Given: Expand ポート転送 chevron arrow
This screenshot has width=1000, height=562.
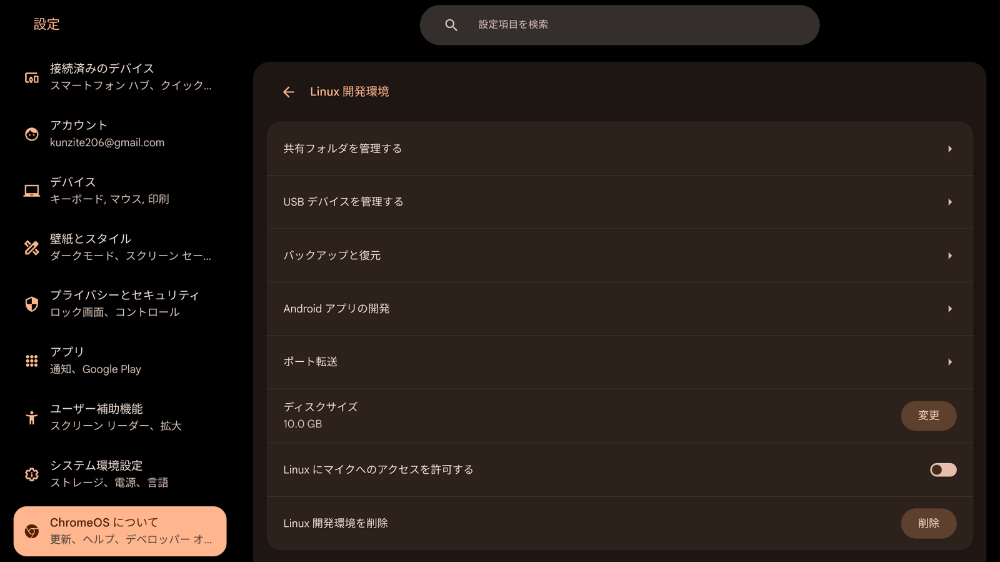Looking at the screenshot, I should 950,362.
